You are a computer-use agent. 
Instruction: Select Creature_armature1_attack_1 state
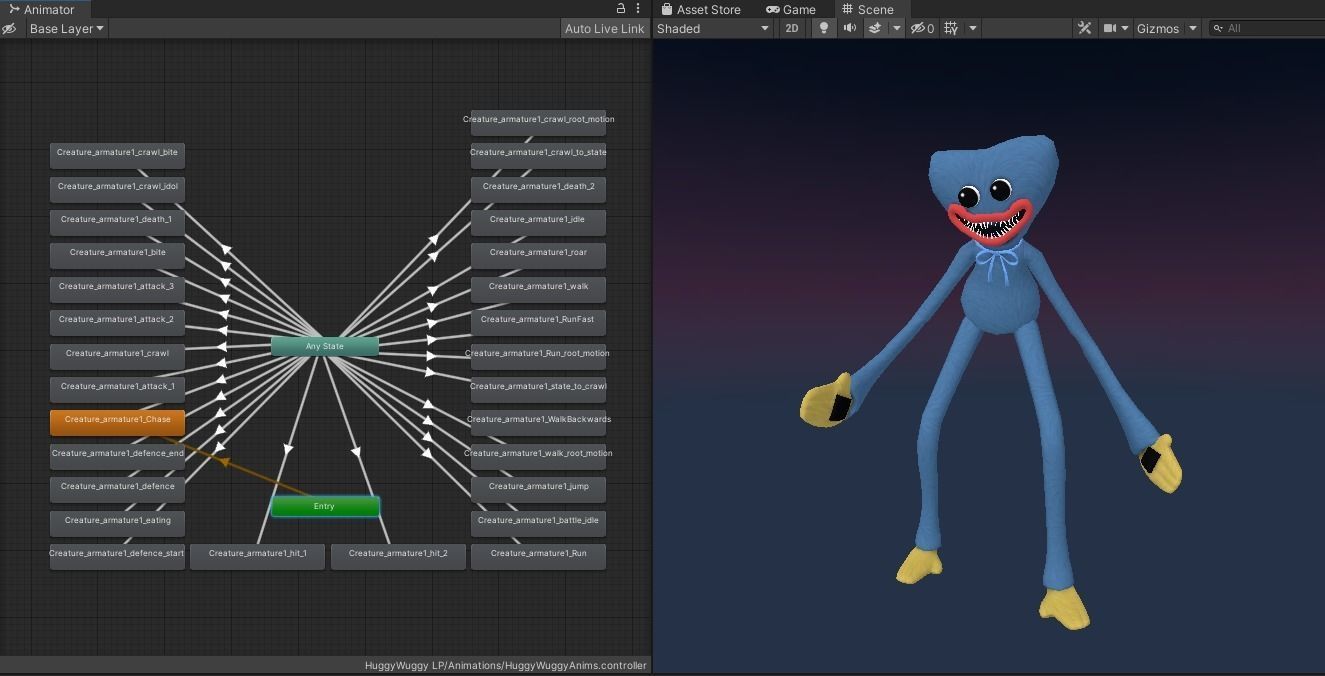click(x=118, y=388)
